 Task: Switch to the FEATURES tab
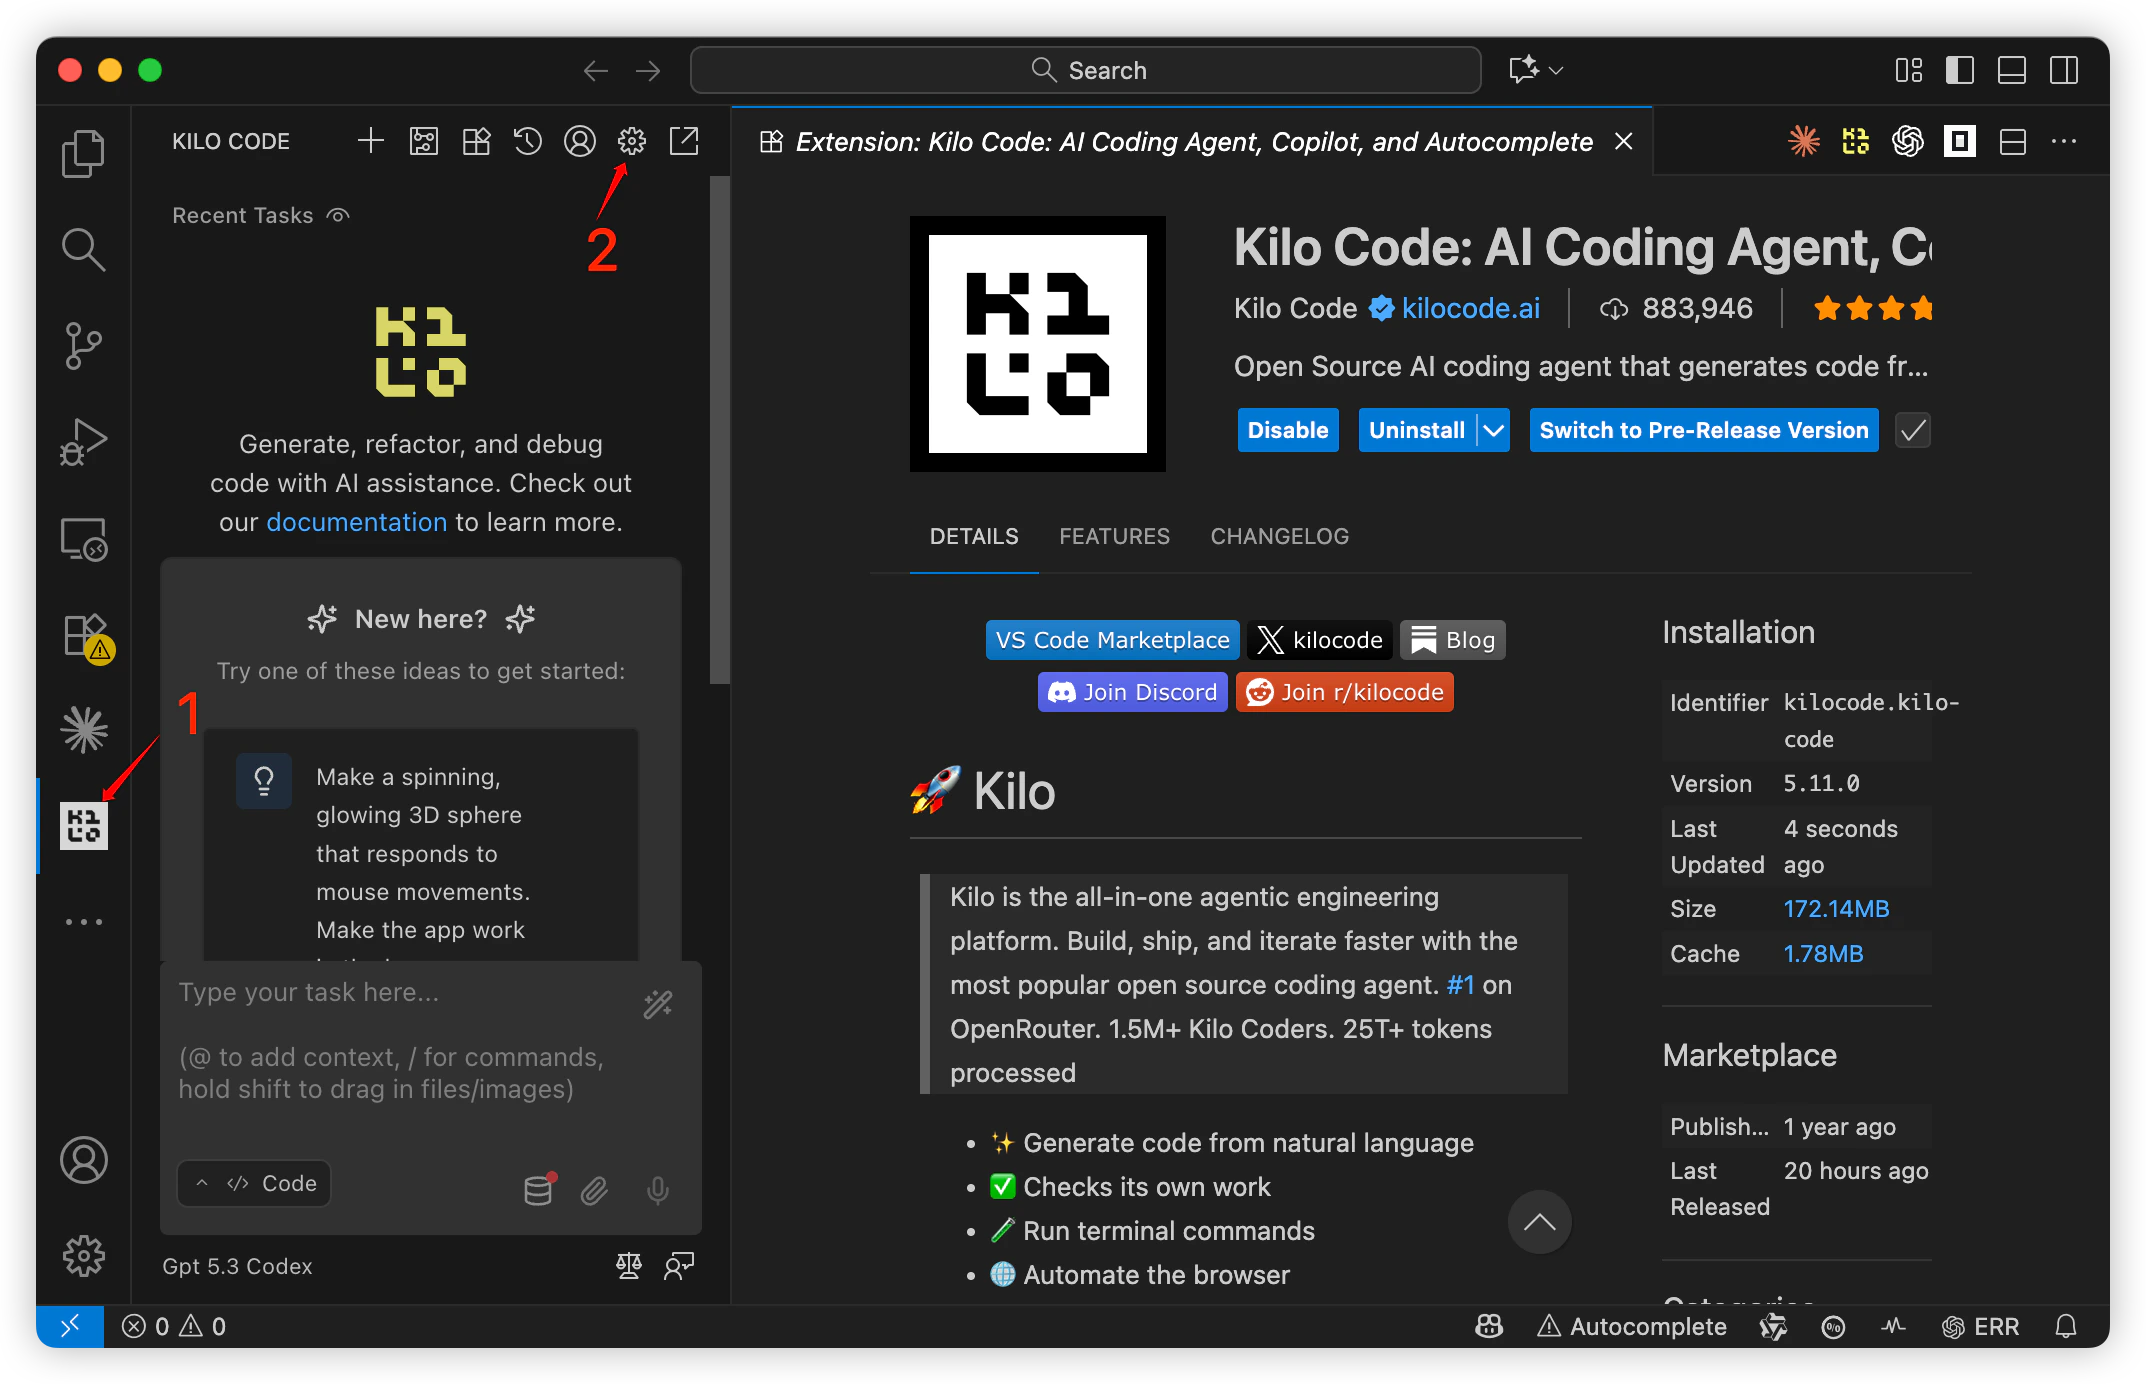point(1114,537)
